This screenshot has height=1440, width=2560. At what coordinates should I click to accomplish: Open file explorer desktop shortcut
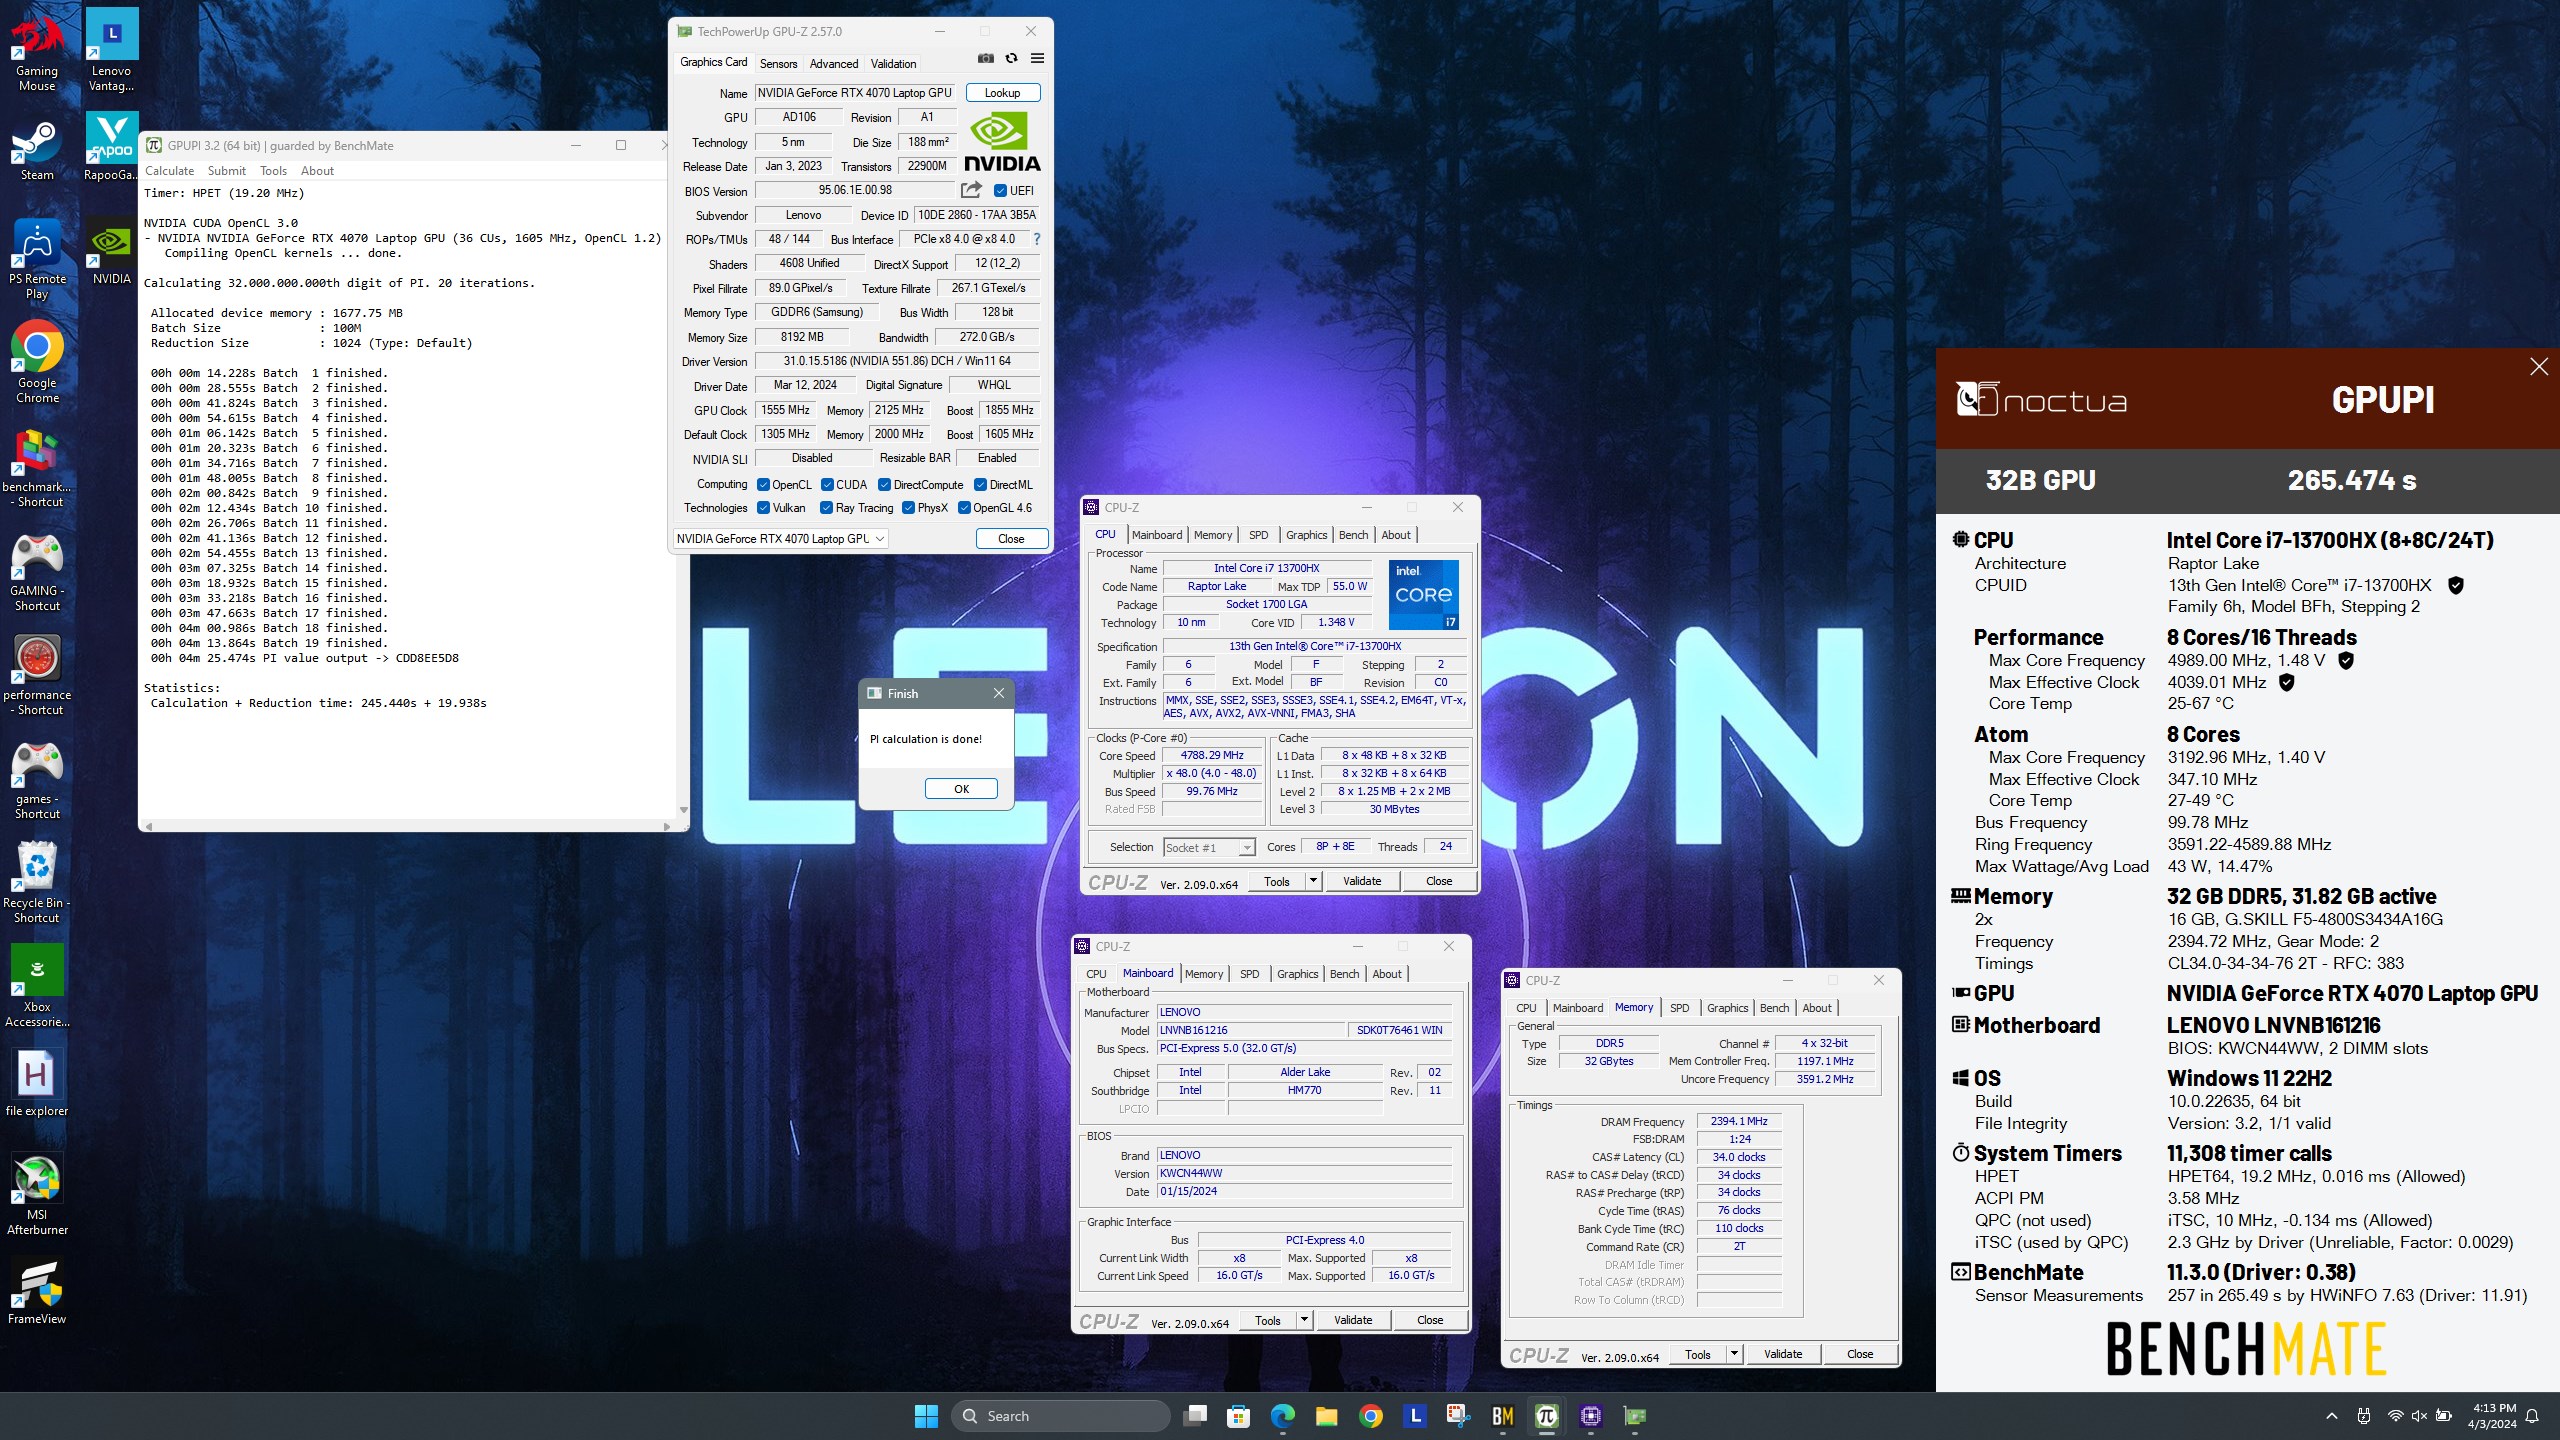tap(37, 1084)
